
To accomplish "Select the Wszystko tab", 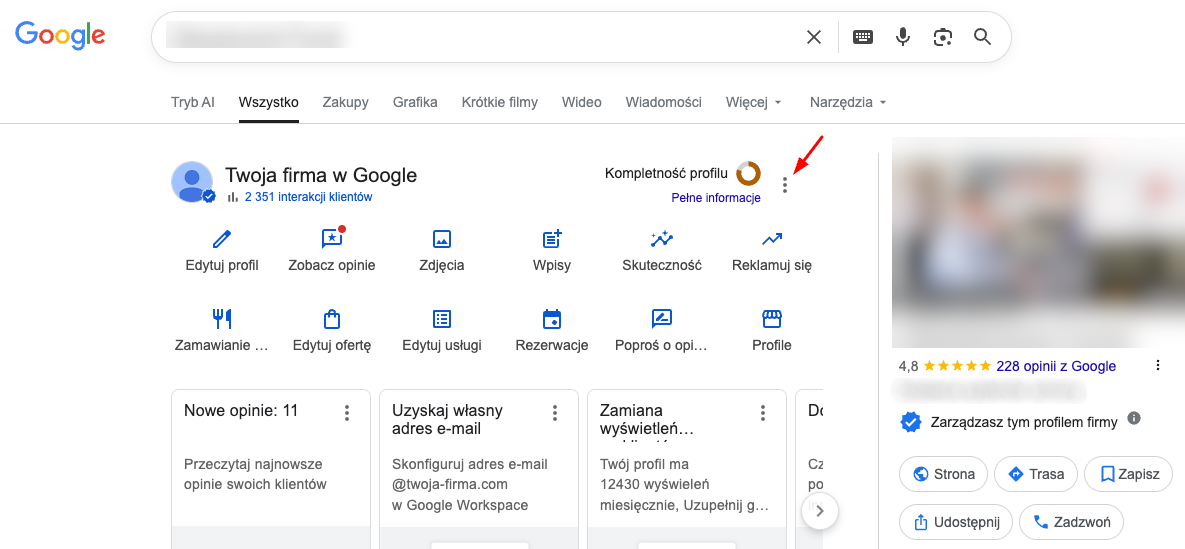I will (268, 102).
